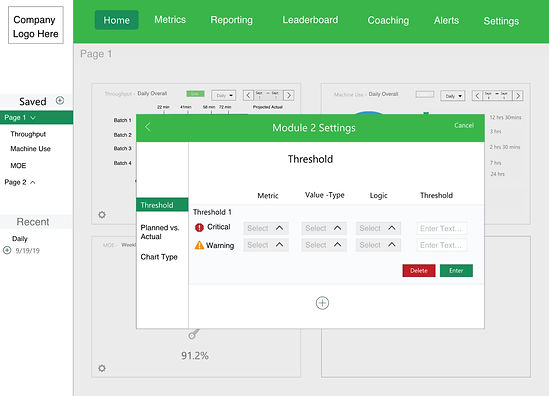Add a new saved page with the plus icon
This screenshot has width=549, height=396.
60,100
